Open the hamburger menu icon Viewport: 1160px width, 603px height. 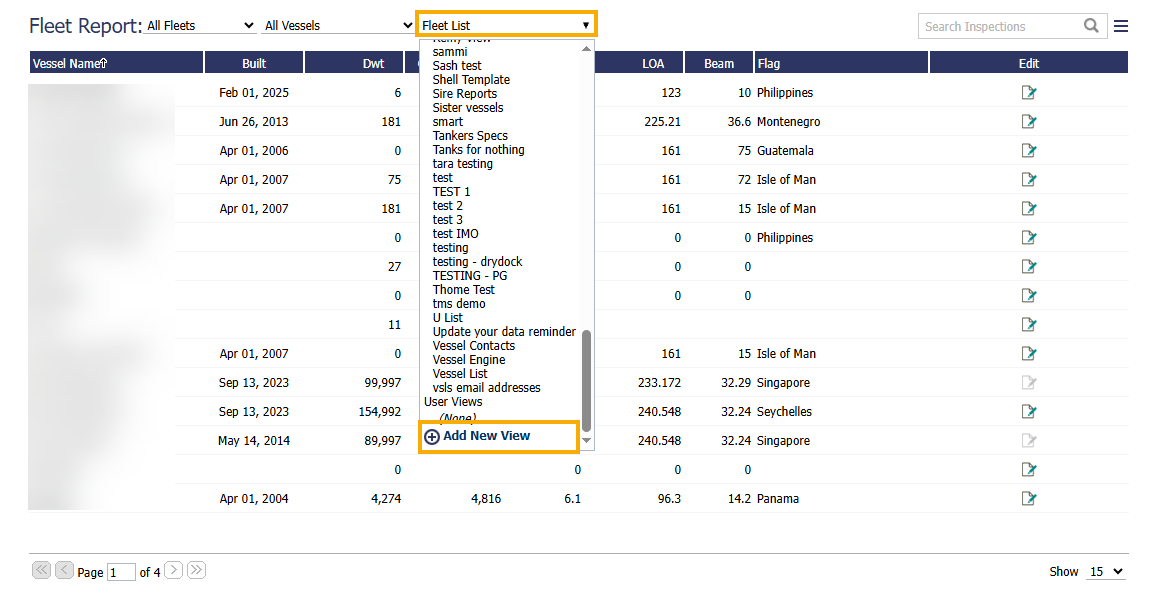[x=1121, y=26]
